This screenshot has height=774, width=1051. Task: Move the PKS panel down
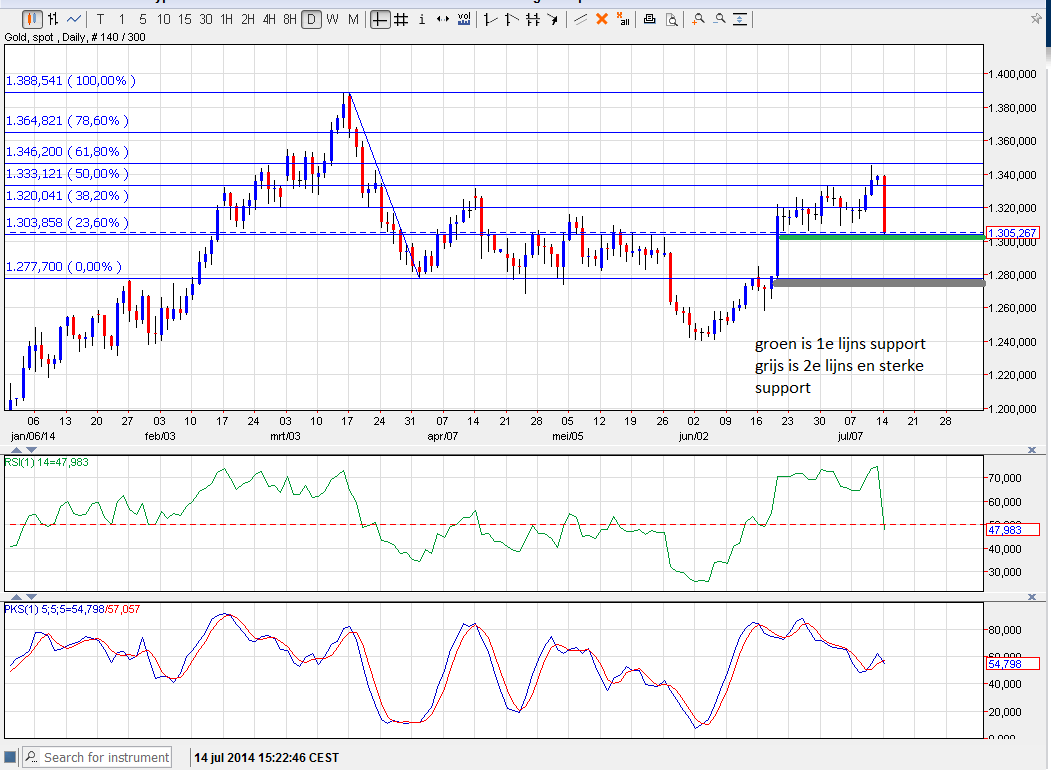(x=31, y=596)
